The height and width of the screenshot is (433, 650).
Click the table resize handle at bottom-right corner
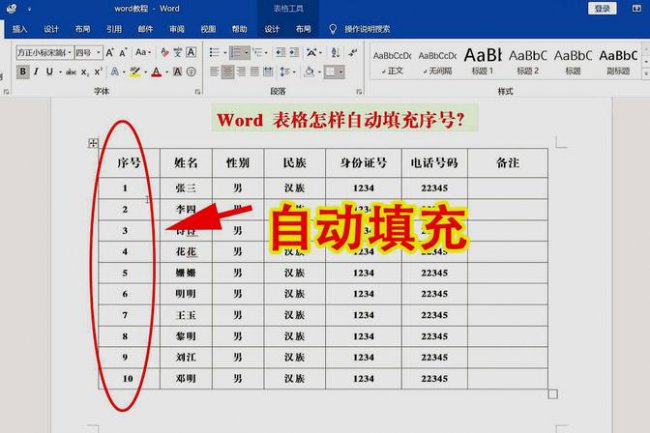[x=553, y=394]
